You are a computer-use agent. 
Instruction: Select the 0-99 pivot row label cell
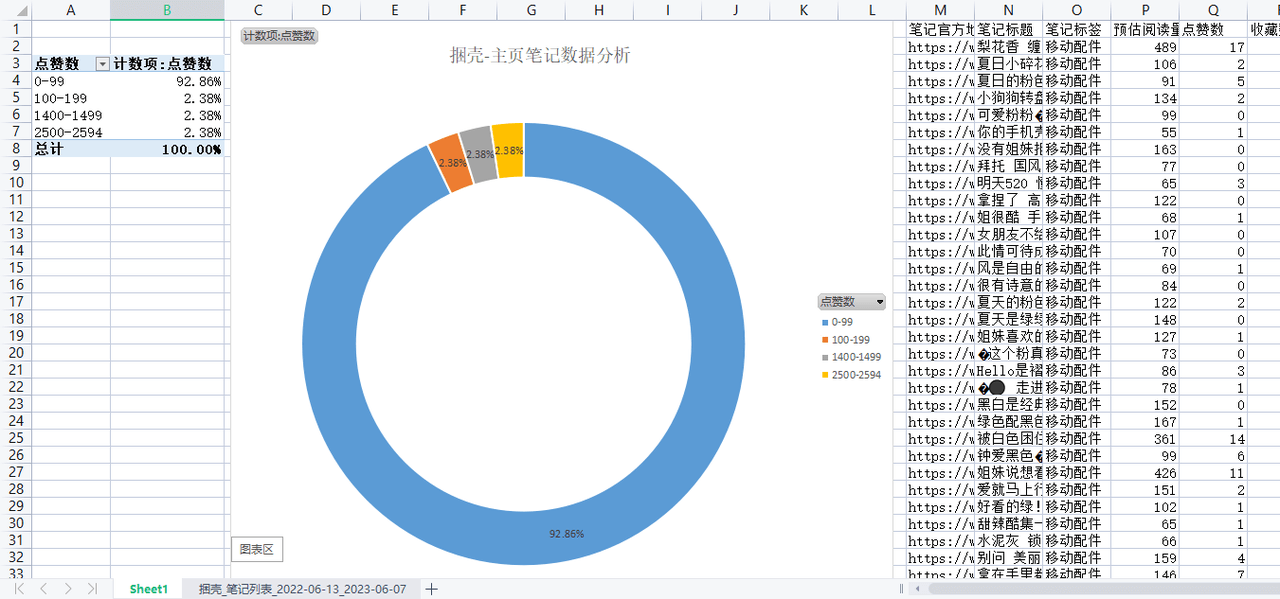(70, 81)
